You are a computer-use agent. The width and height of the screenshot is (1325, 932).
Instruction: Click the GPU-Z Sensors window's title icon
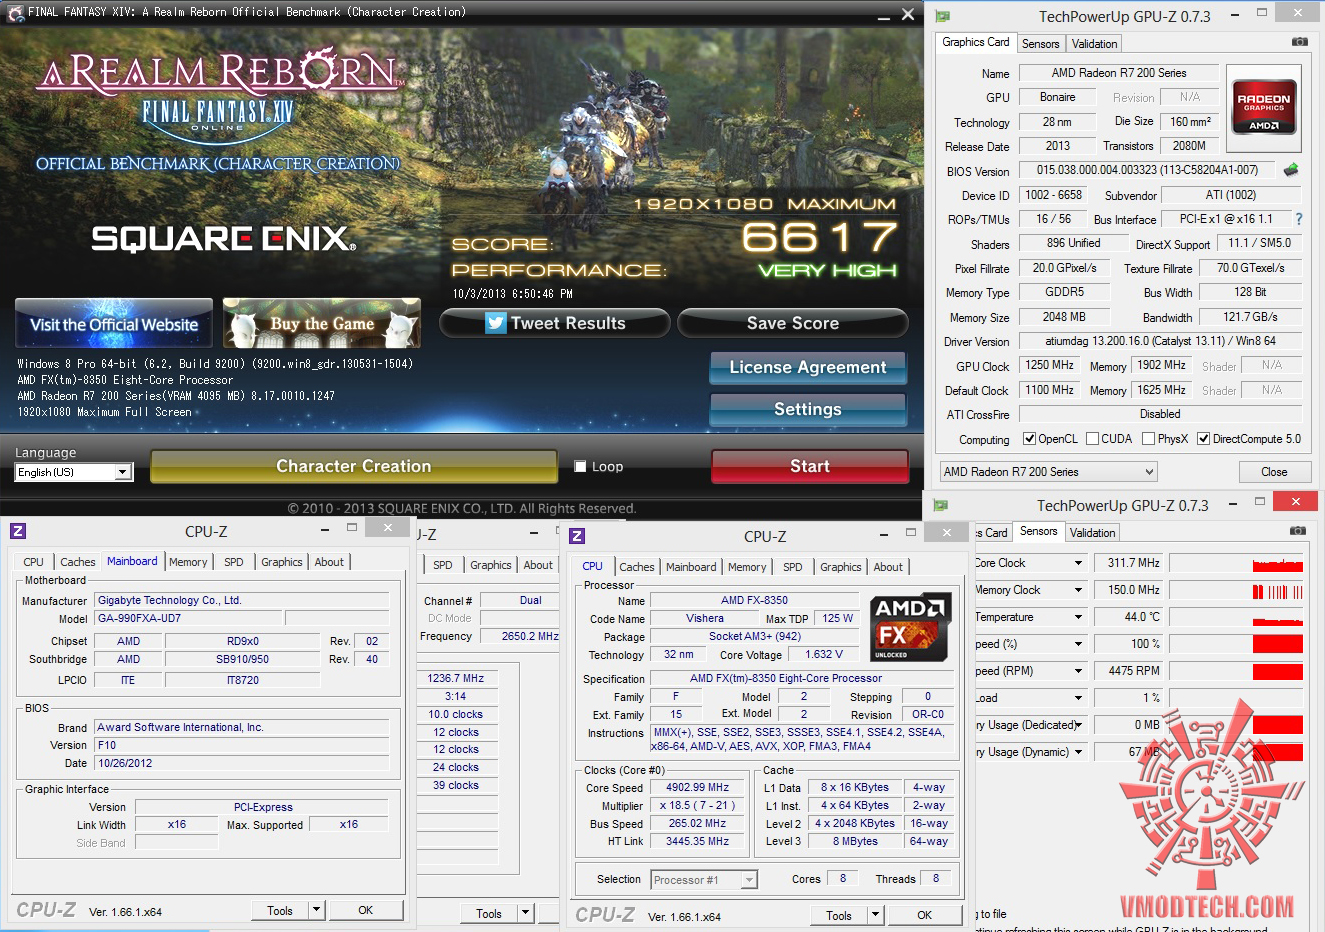click(940, 505)
